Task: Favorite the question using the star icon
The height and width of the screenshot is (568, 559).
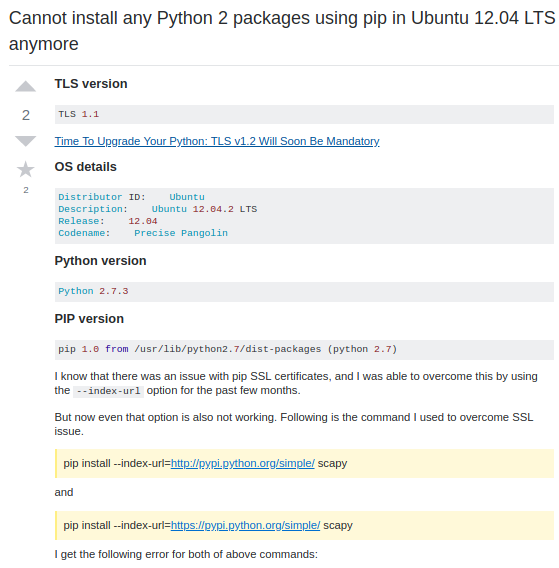Action: (x=25, y=169)
